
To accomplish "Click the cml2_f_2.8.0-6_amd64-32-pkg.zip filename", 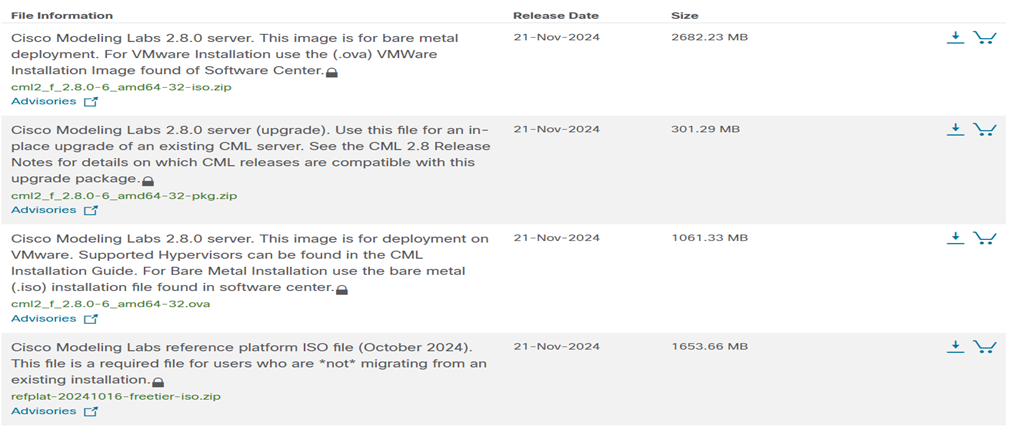I will (x=124, y=196).
